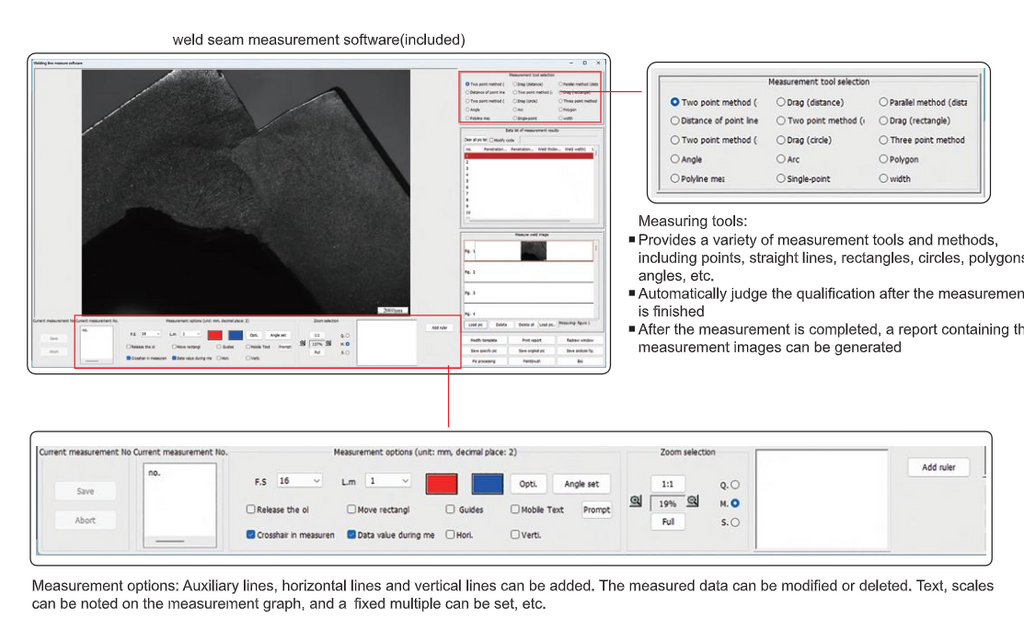The width and height of the screenshot is (1024, 619).
Task: Click the Delete button under weld image list
Action: click(x=501, y=325)
